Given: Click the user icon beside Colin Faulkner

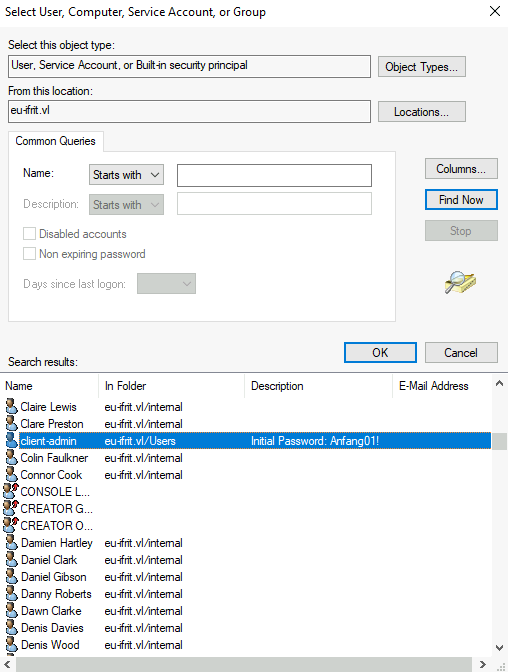Looking at the screenshot, I should click(x=12, y=457).
